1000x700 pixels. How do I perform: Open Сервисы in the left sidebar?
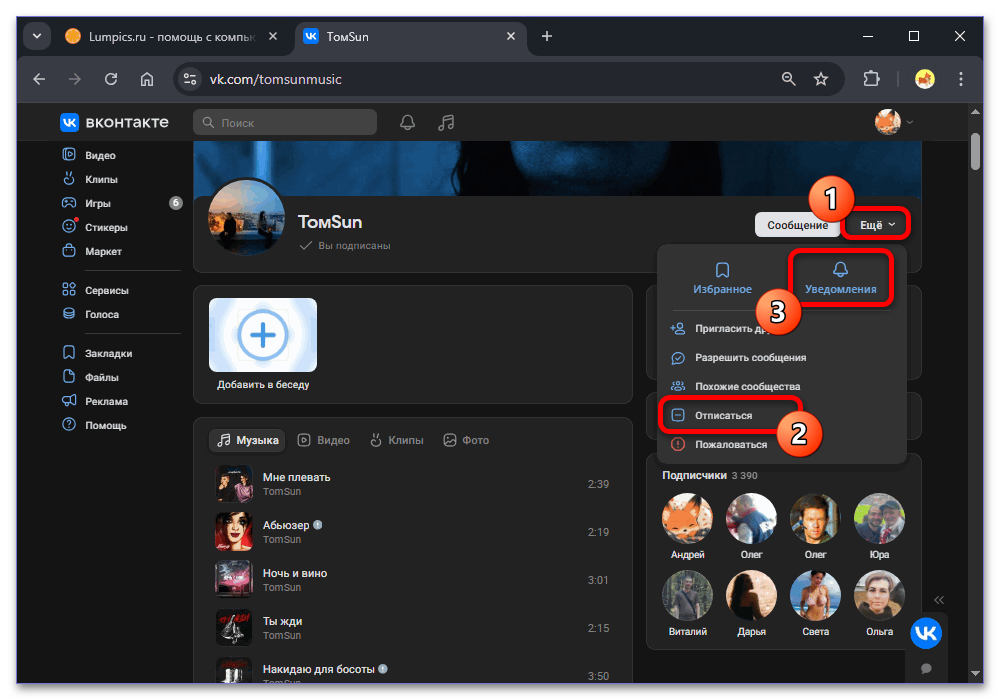tap(96, 290)
